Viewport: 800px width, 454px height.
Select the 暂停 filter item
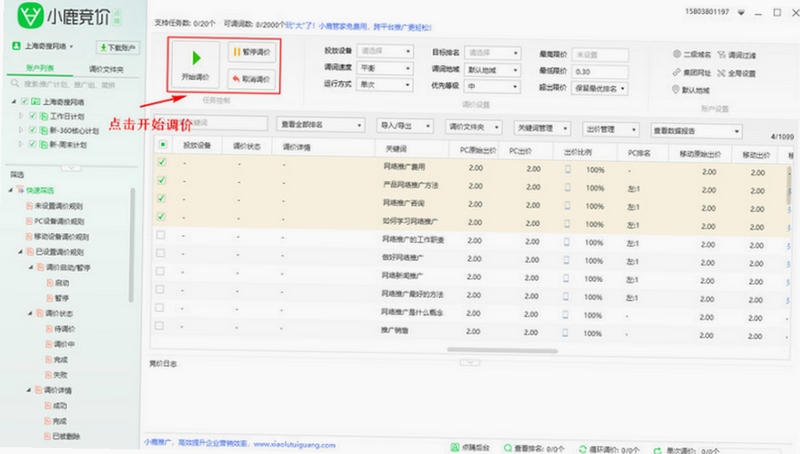click(58, 298)
